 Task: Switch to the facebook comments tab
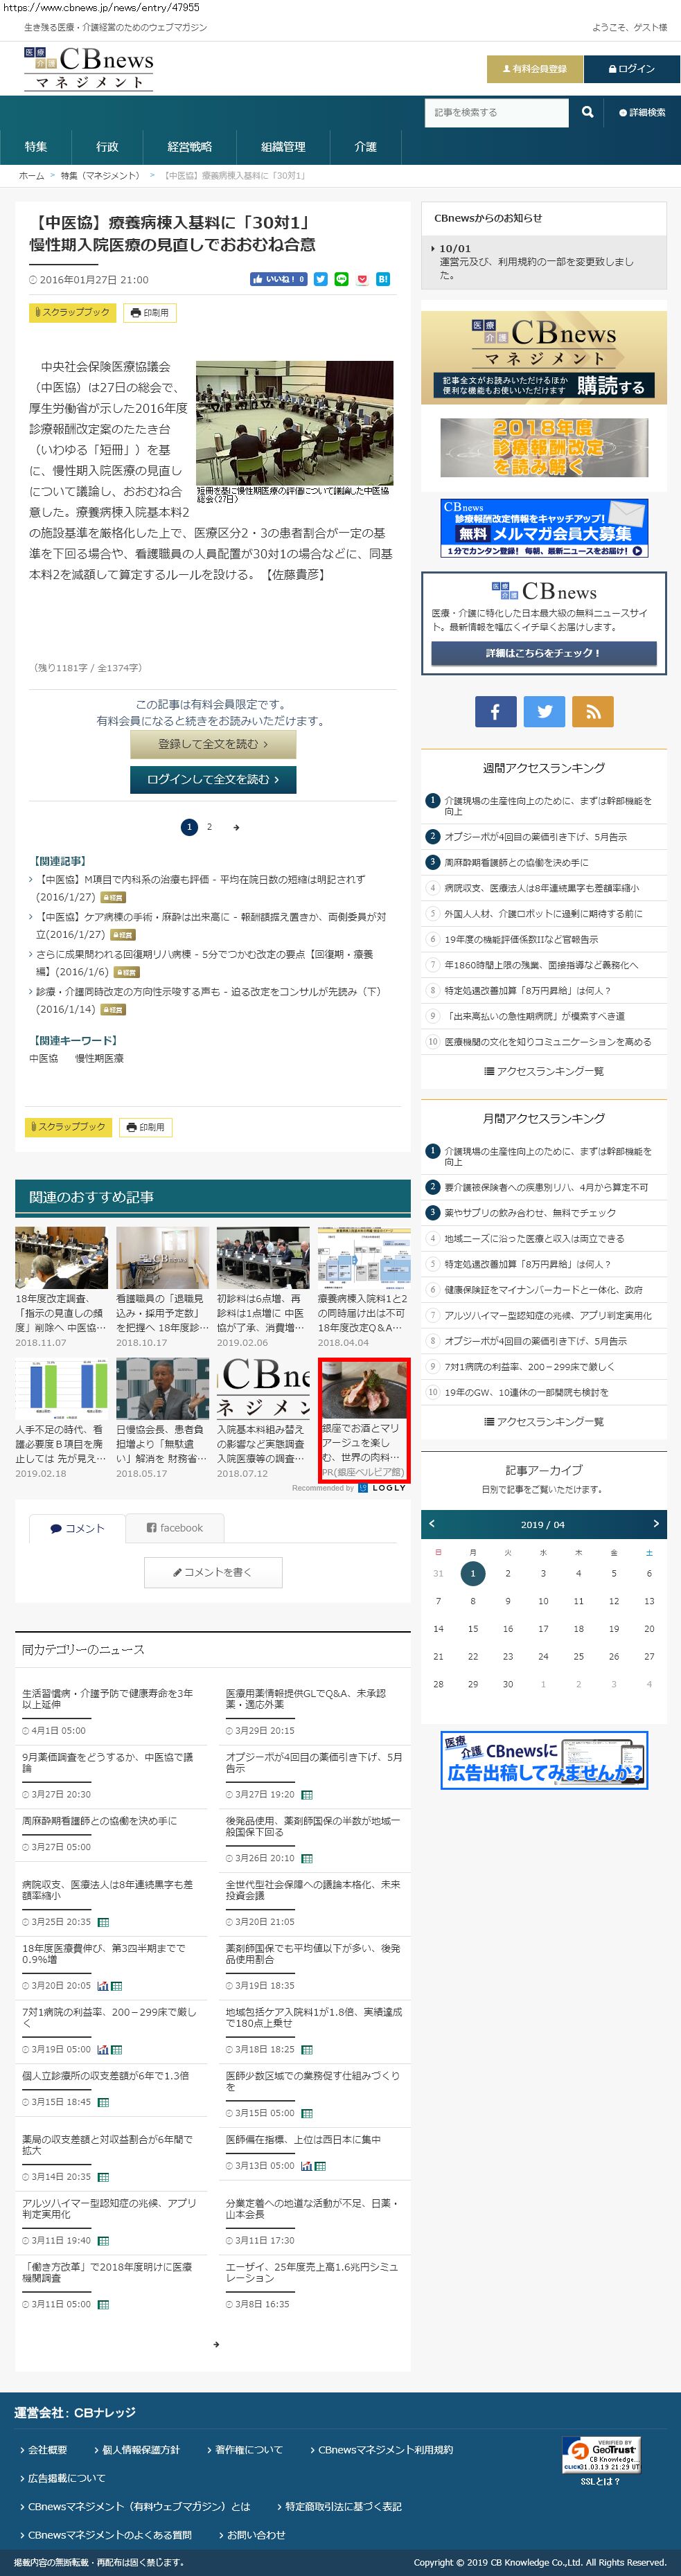[175, 1527]
